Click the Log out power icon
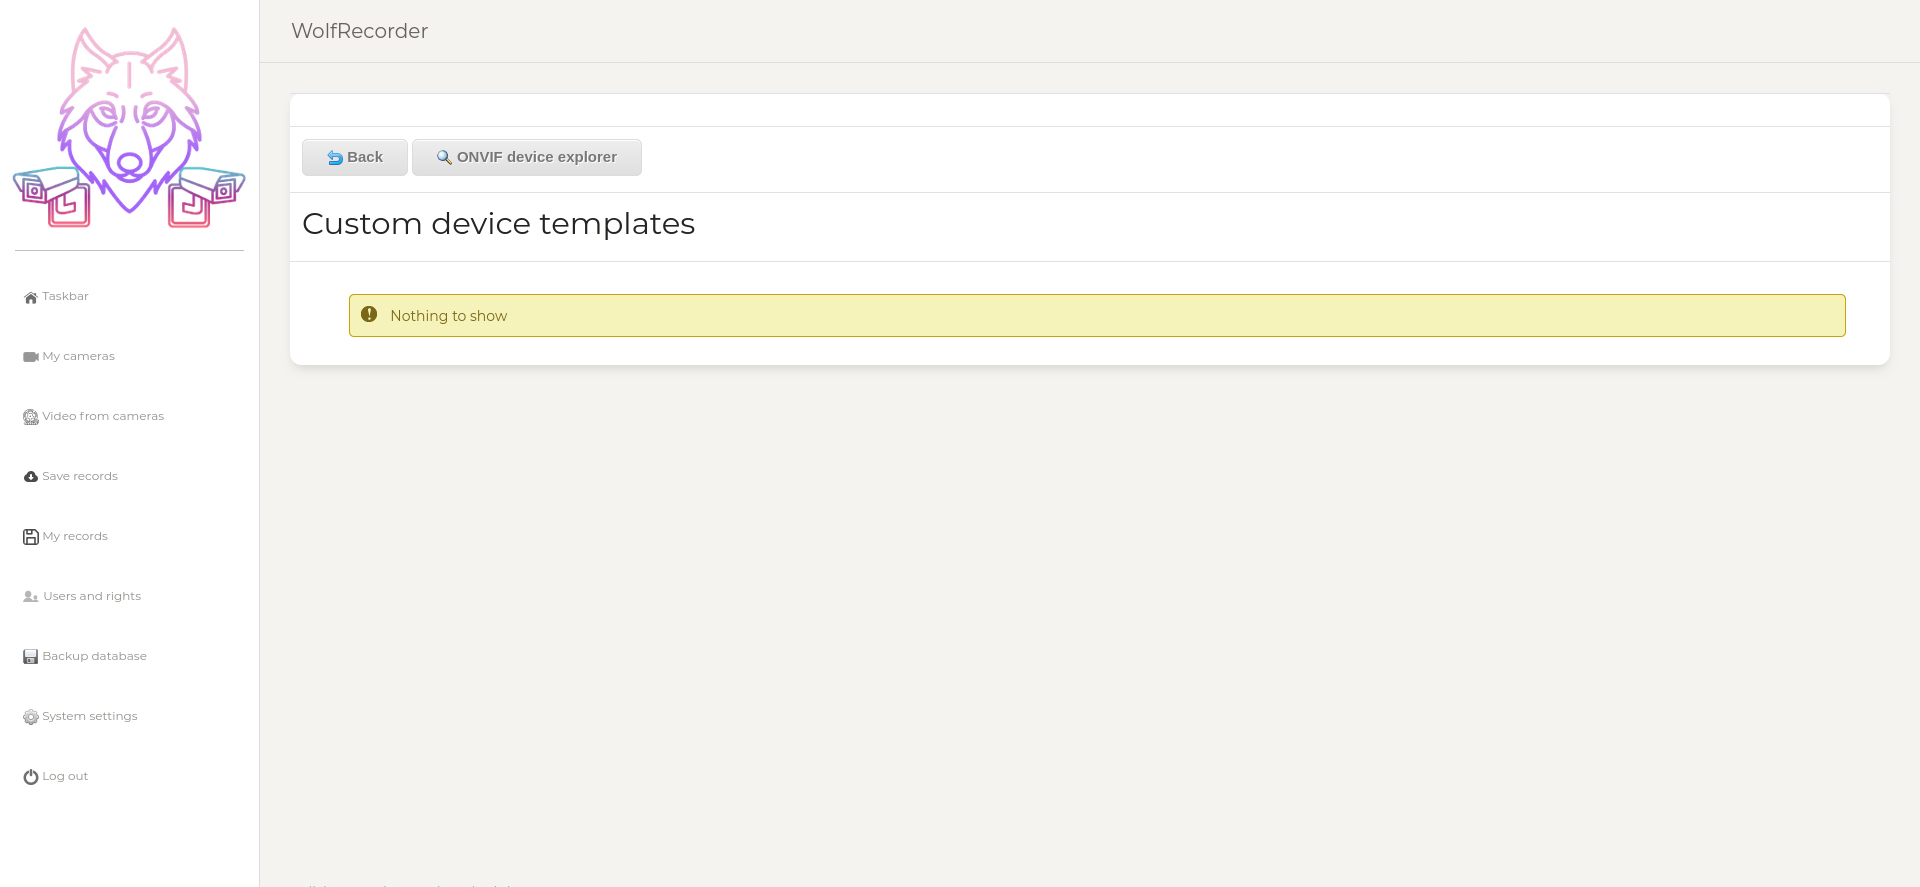 tap(31, 777)
